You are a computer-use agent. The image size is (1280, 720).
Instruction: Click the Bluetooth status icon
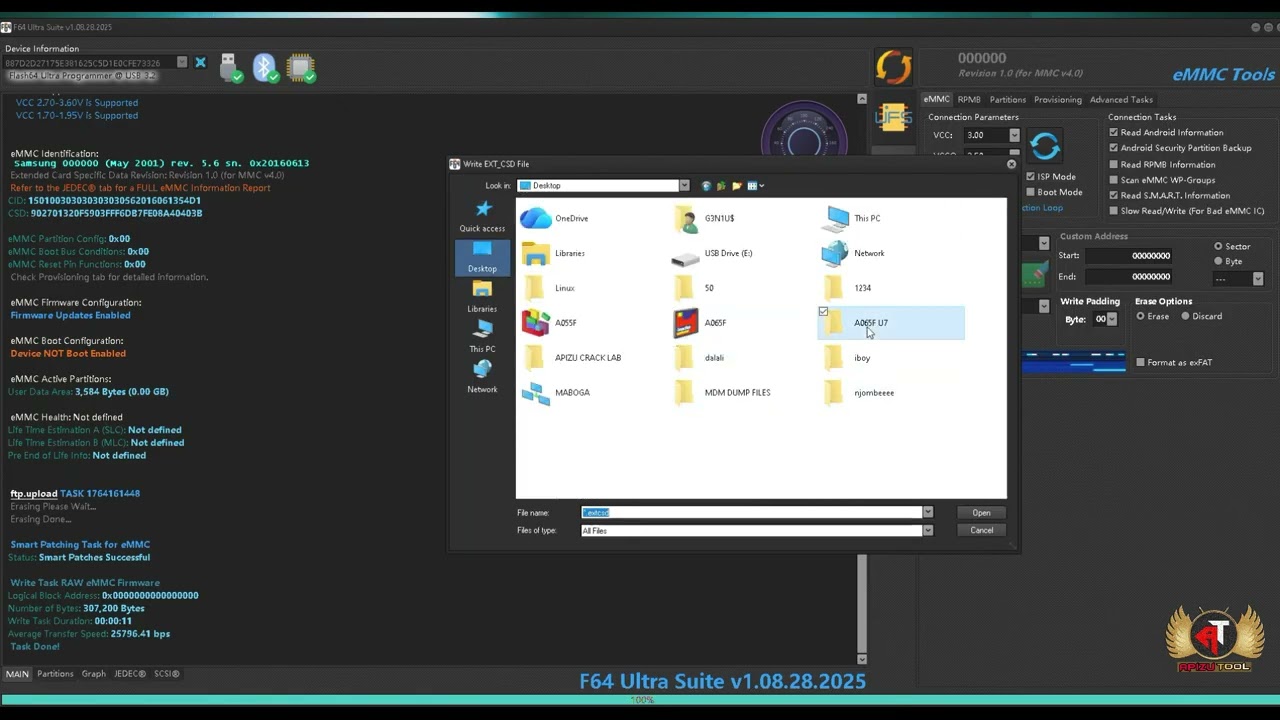[x=265, y=67]
